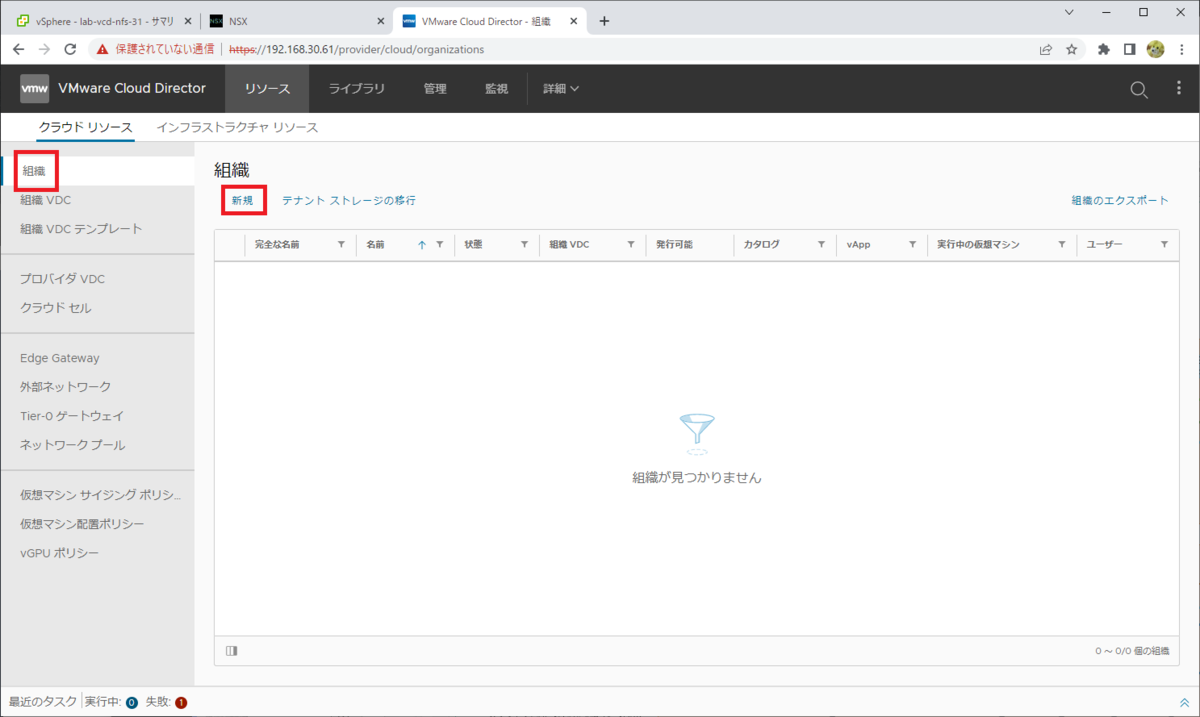Click the failed tasks count badge 1

click(x=181, y=703)
